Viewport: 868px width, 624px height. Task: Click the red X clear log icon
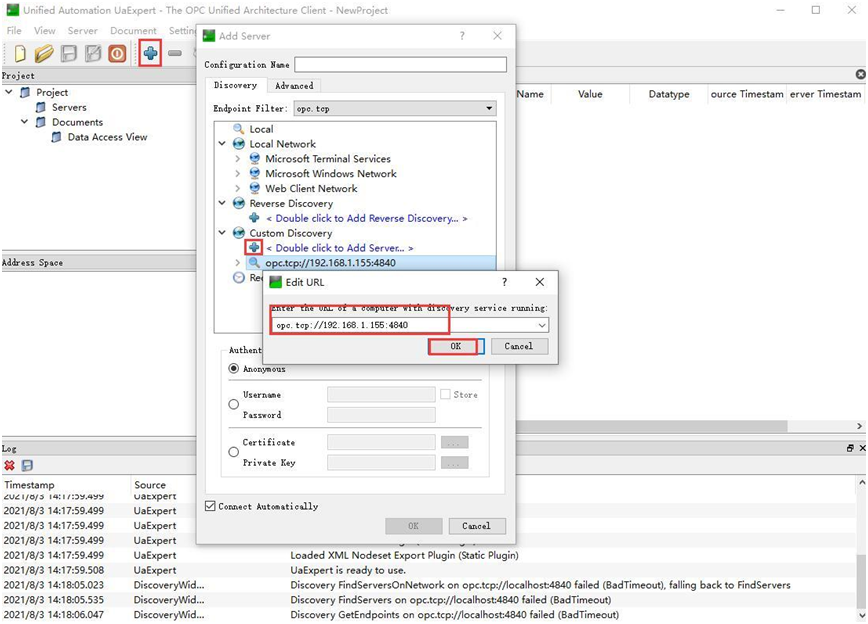[9, 466]
